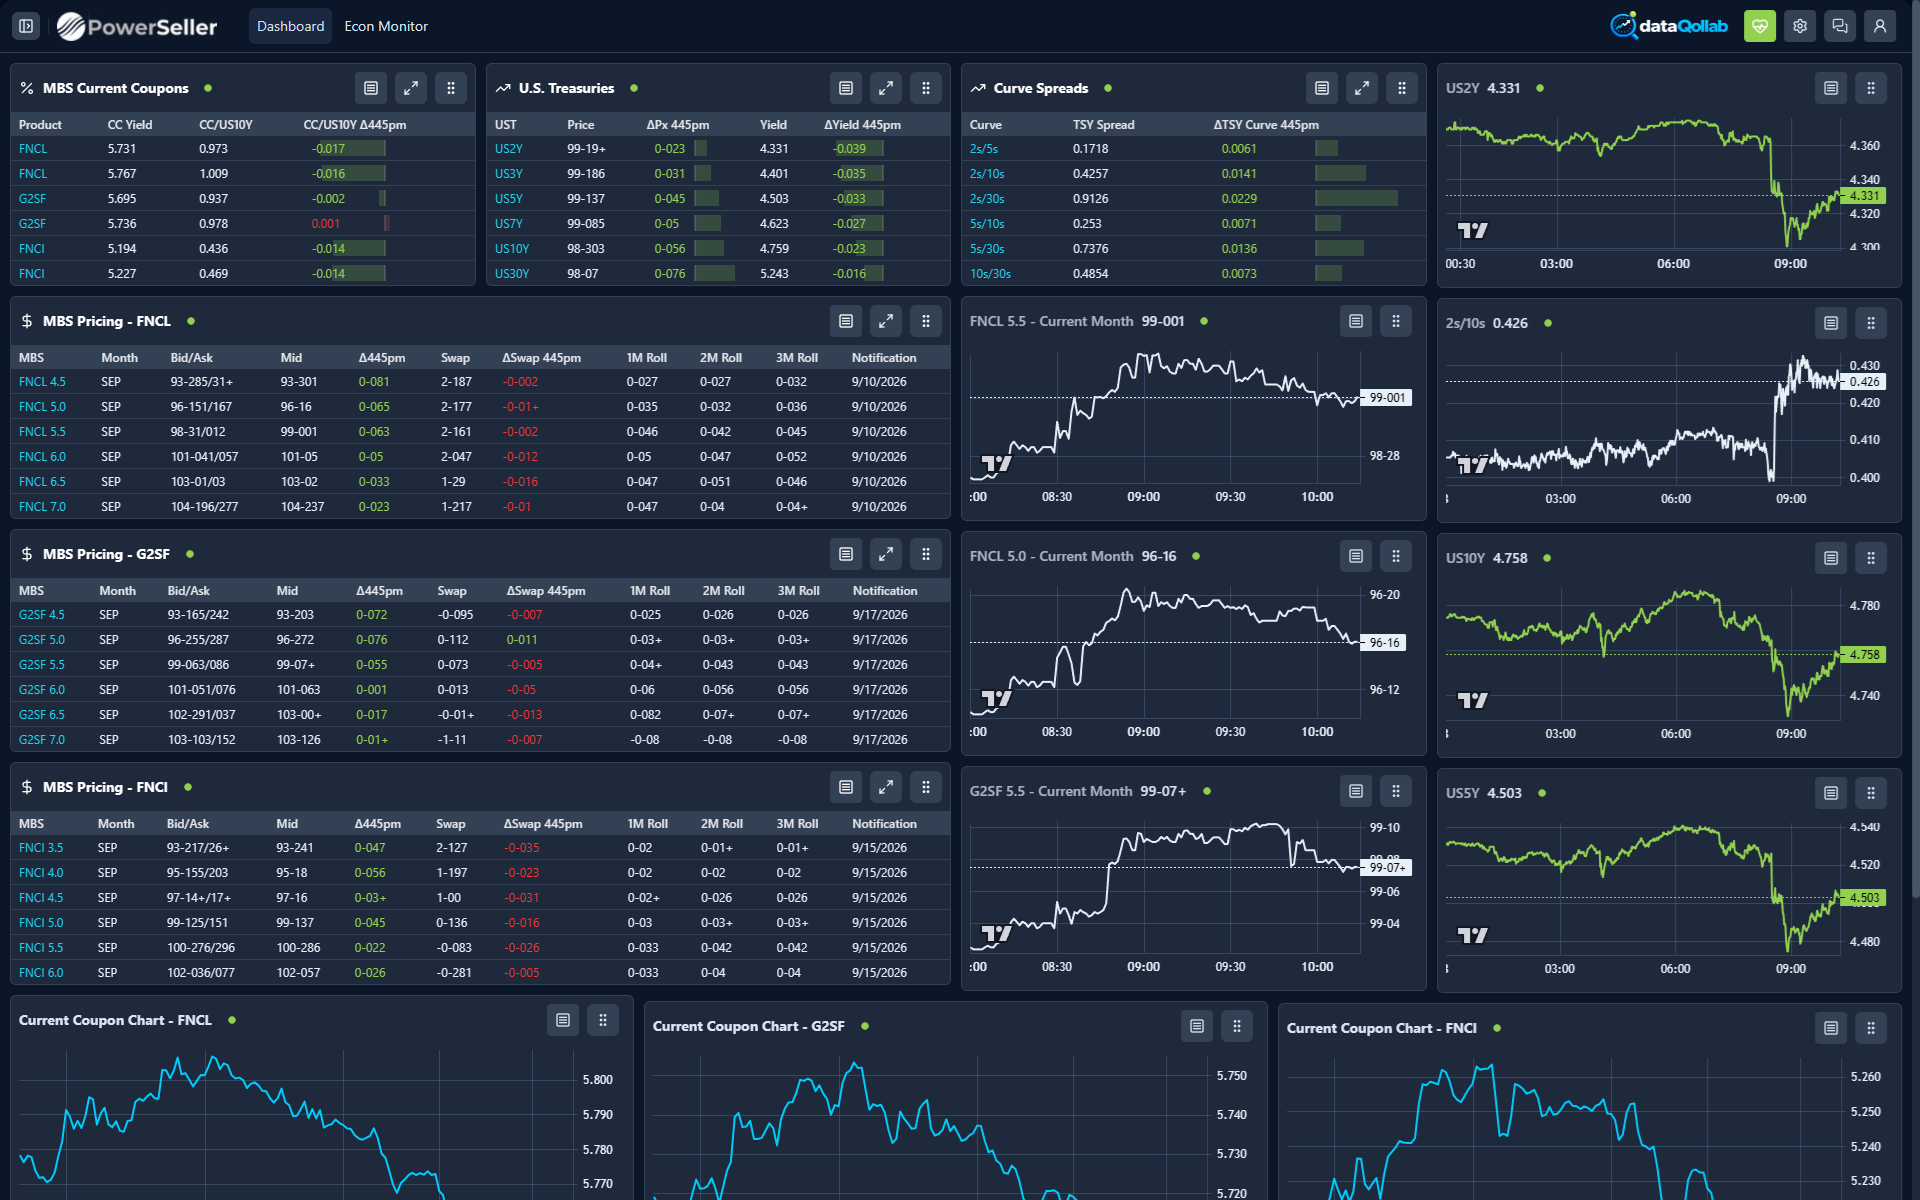Open the FNCI 4.5 product link
Viewport: 1920px width, 1200px height.
coord(41,898)
